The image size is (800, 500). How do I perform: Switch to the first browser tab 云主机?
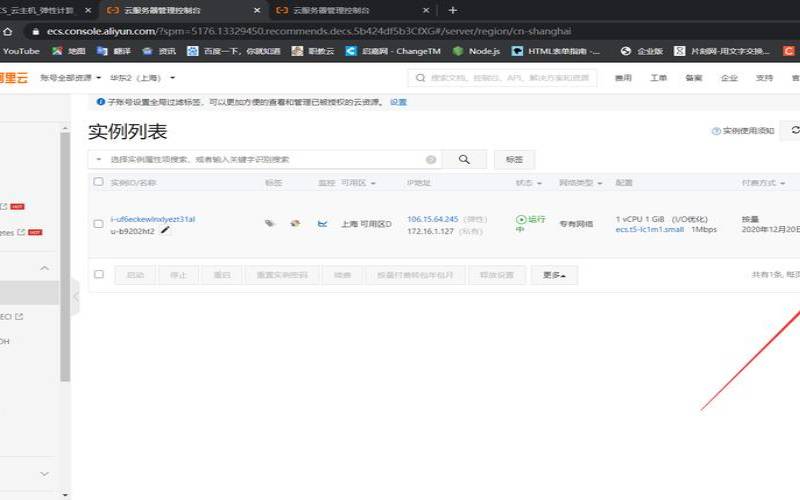tap(41, 10)
